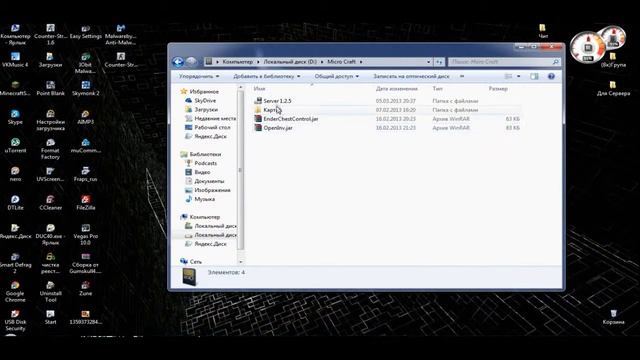The height and width of the screenshot is (360, 640).
Task: Click the Smart Defrag 2 desktop icon
Action: (15, 263)
